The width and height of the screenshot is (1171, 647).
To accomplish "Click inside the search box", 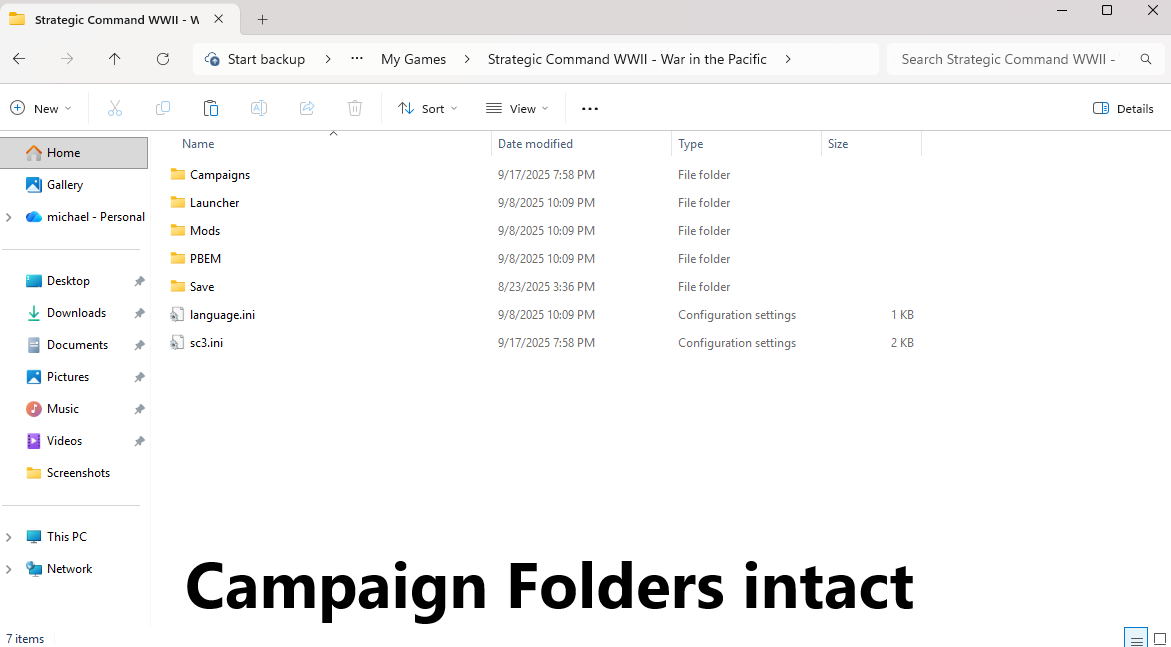I will coord(1006,59).
